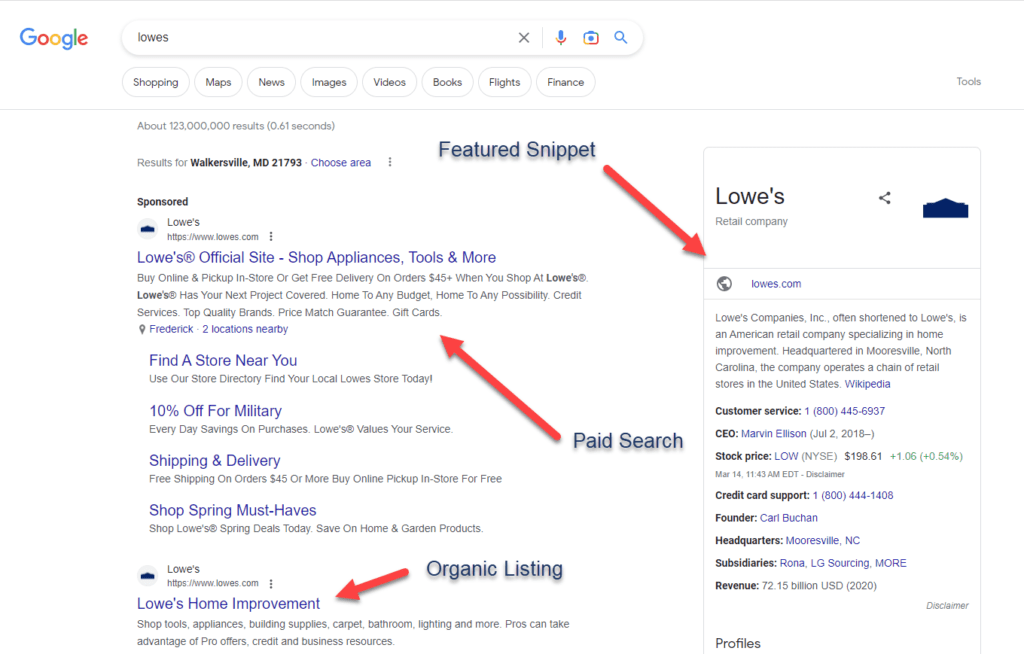Screen dimensions: 1024x654
Task: Click the location pin icon beside Frederick
Action: coord(142,329)
